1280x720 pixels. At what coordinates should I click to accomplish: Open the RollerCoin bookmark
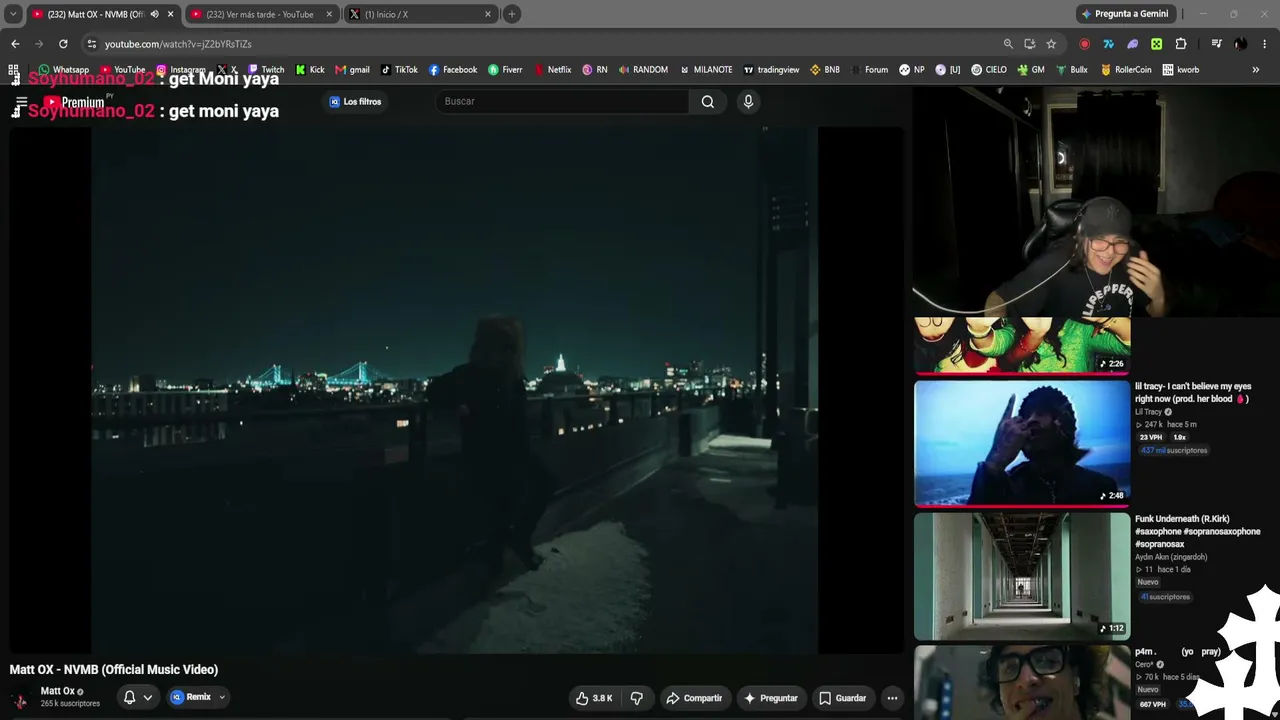coord(1126,70)
